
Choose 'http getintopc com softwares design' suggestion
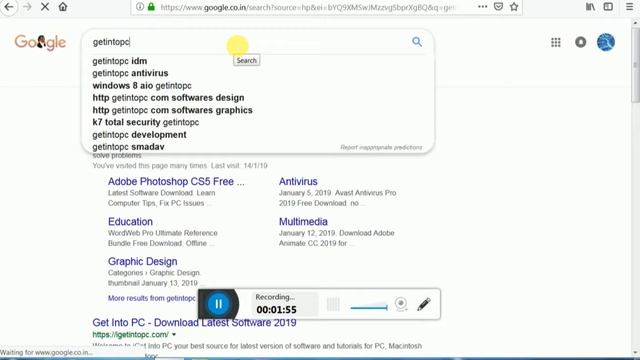168,98
